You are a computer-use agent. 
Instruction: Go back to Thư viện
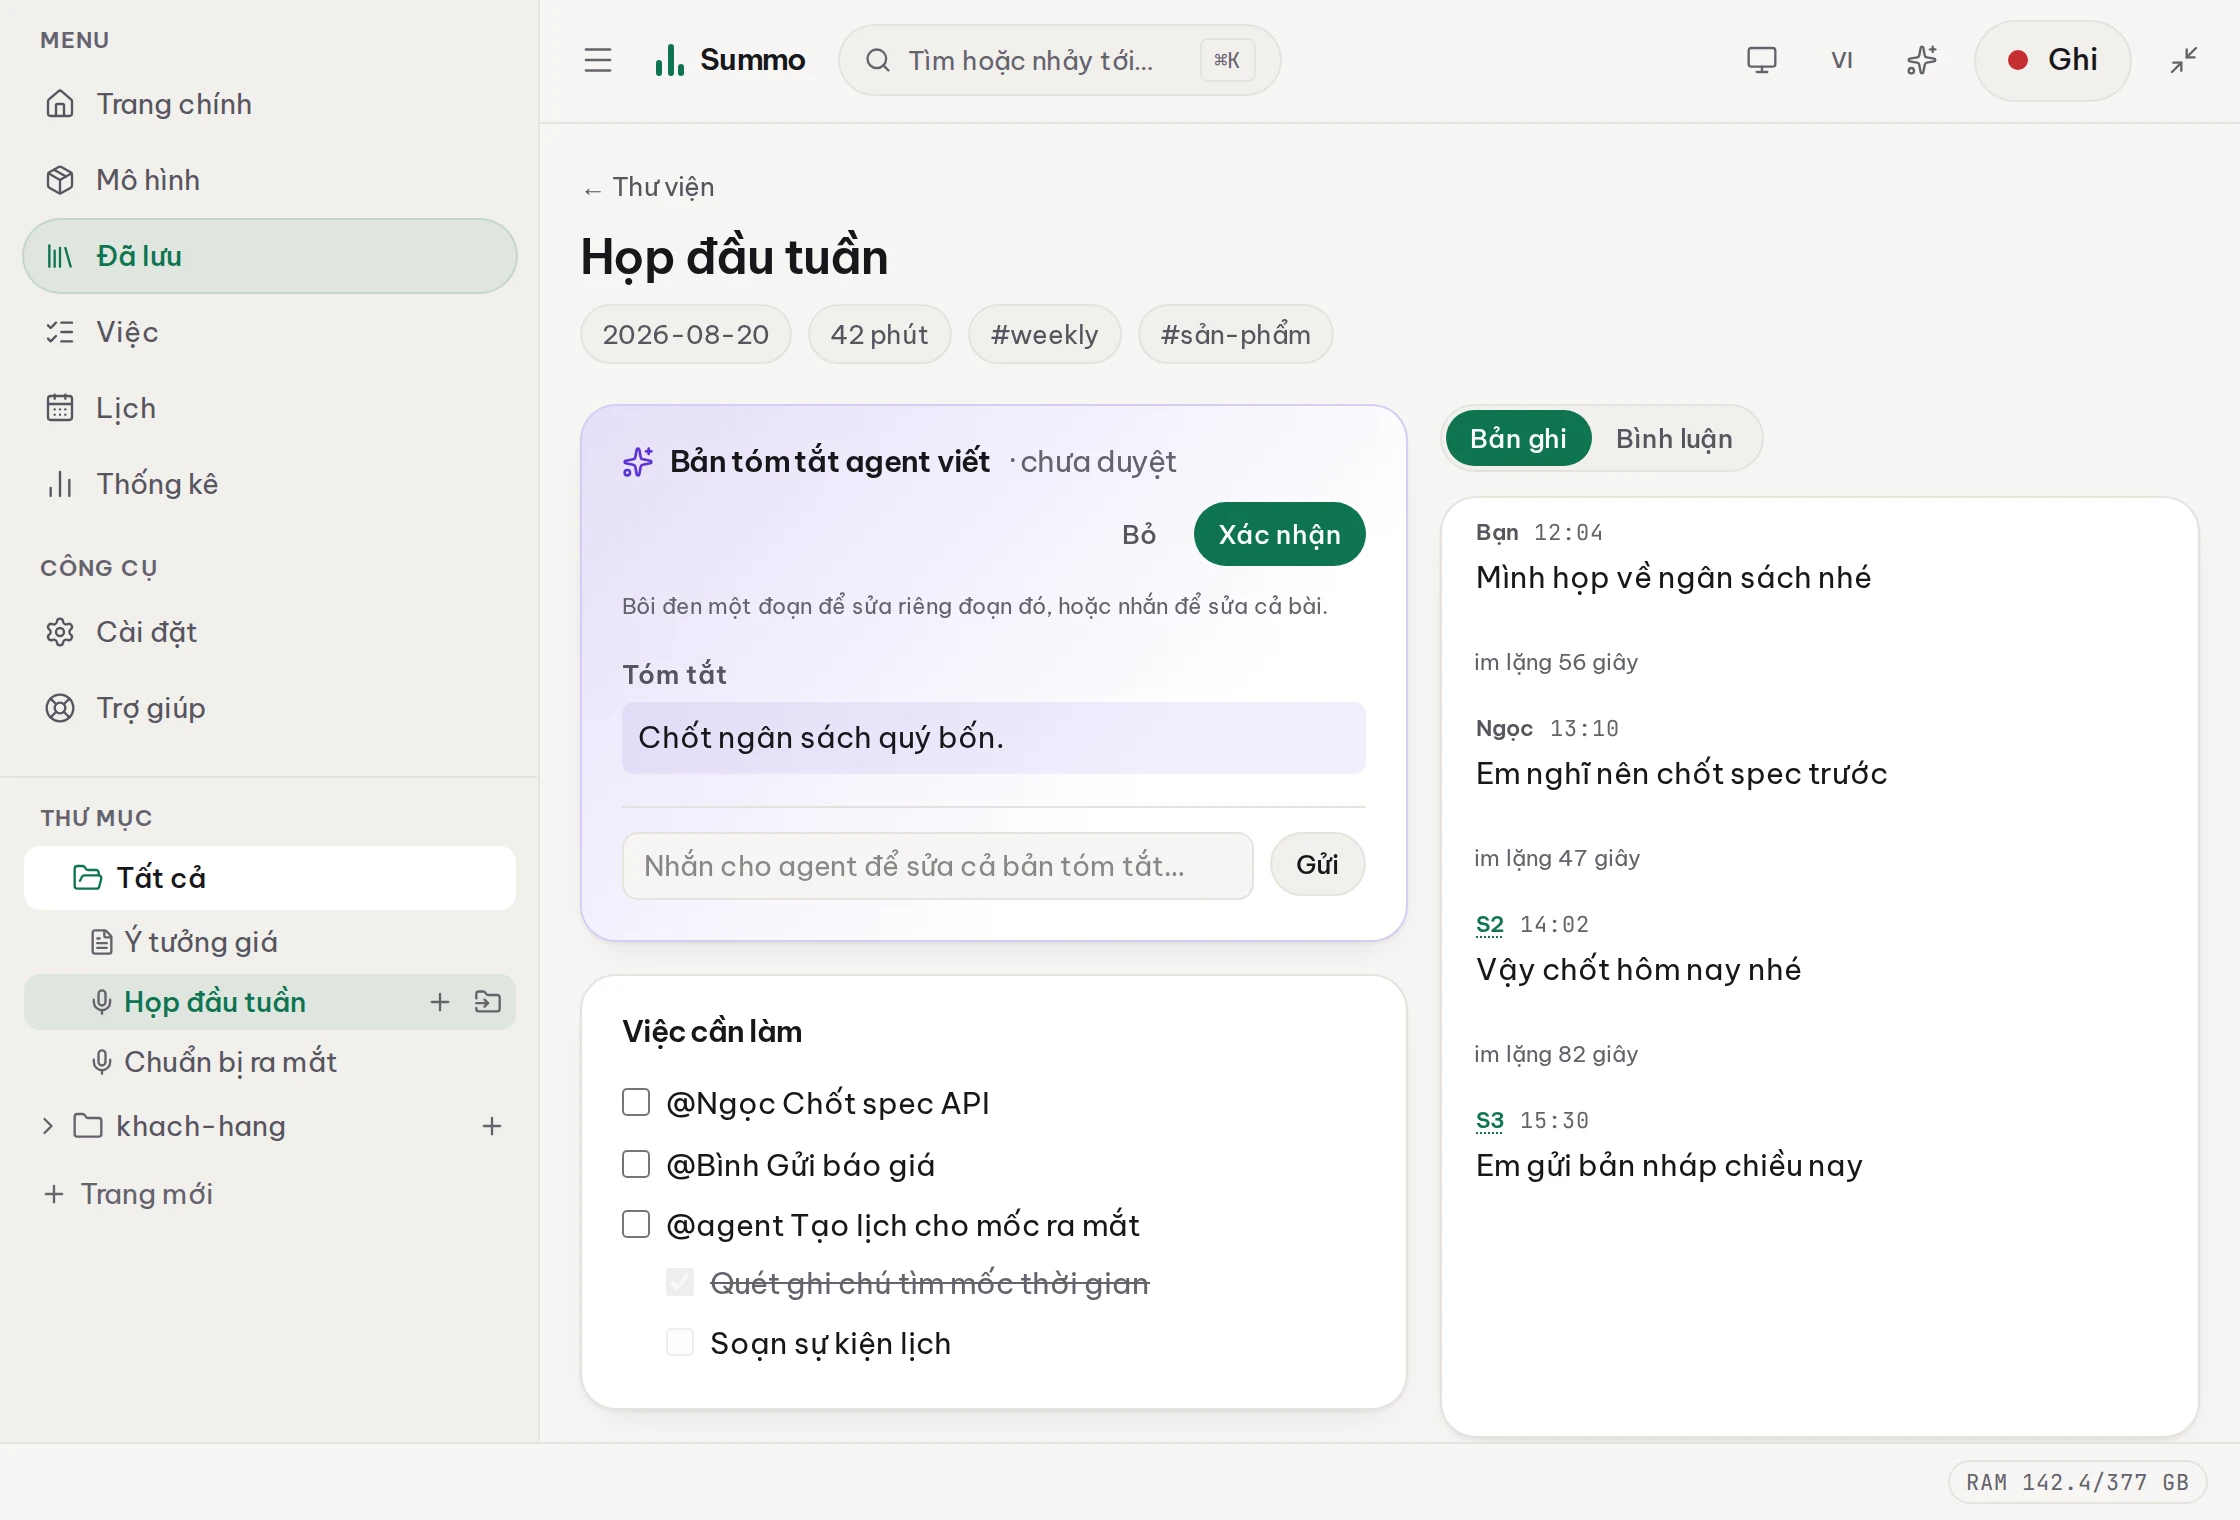coord(649,187)
